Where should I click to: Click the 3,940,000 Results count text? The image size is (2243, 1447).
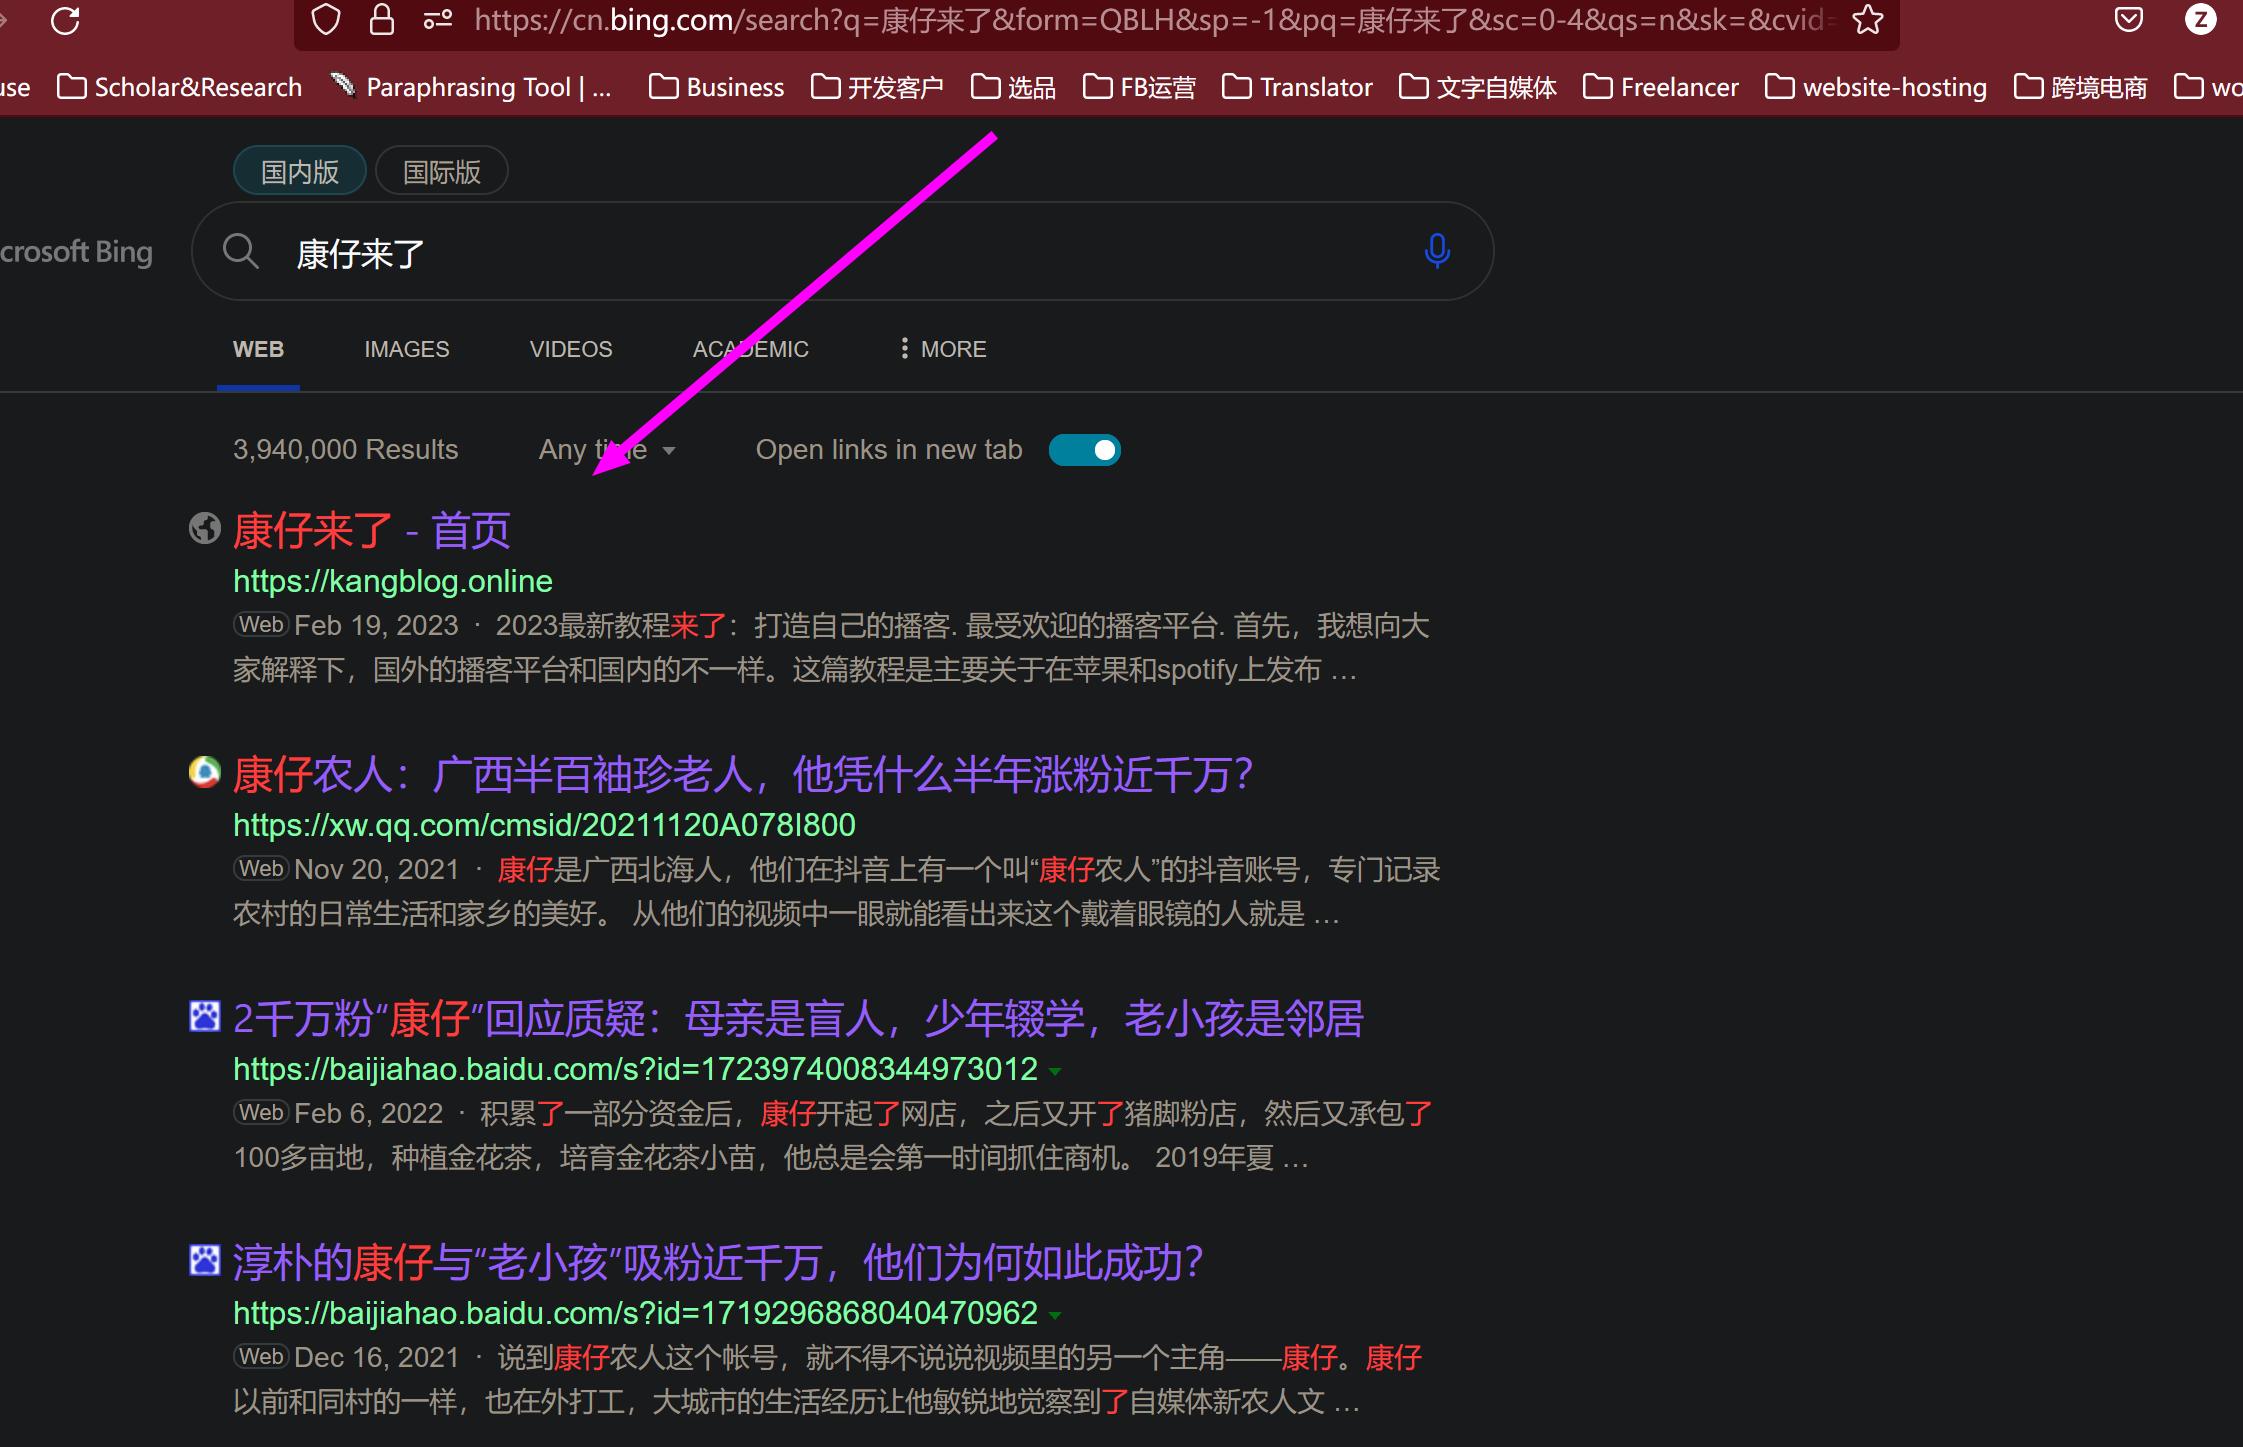pos(345,450)
